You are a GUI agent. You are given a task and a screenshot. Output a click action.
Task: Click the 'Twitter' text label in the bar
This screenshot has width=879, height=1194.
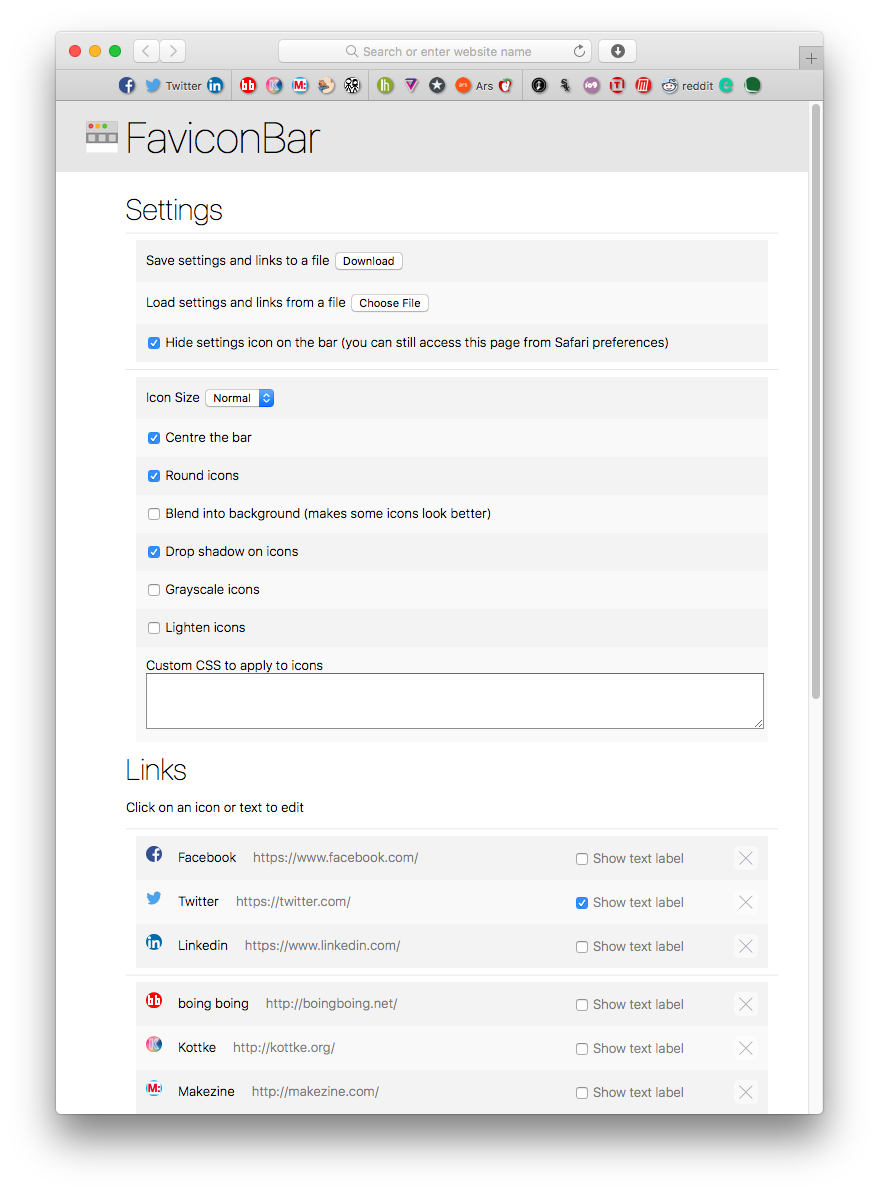pos(184,86)
